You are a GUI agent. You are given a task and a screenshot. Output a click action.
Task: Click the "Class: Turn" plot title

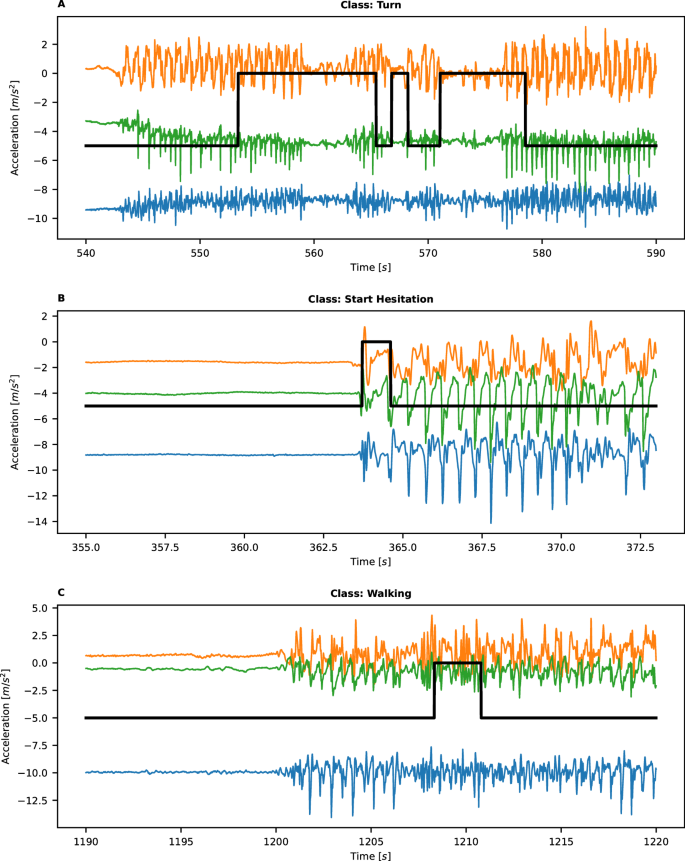tap(371, 5)
